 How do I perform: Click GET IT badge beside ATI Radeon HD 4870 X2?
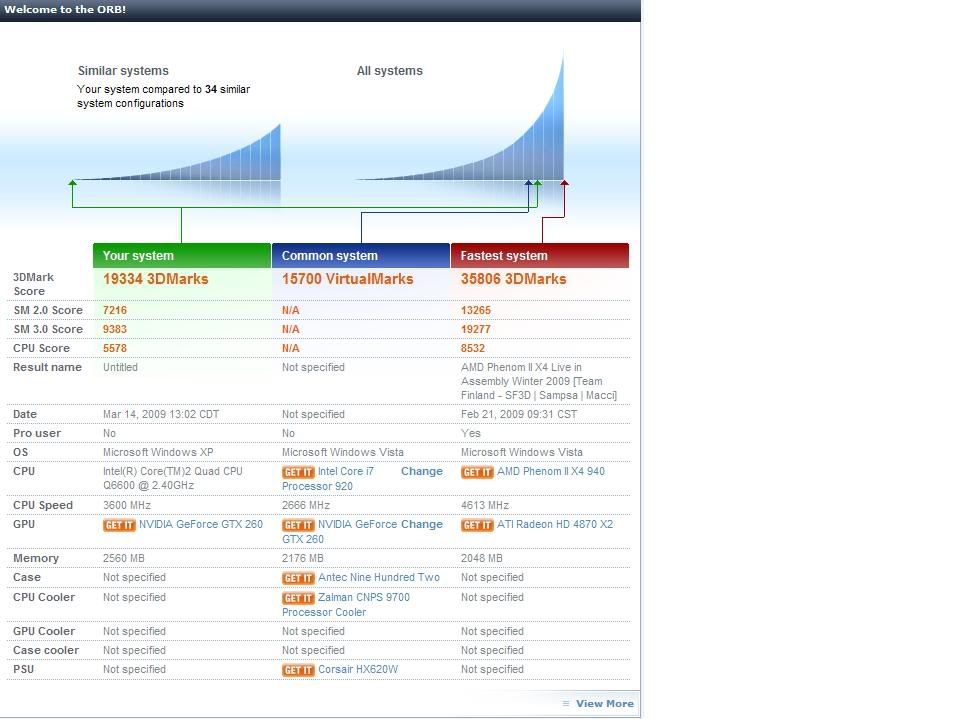(477, 525)
